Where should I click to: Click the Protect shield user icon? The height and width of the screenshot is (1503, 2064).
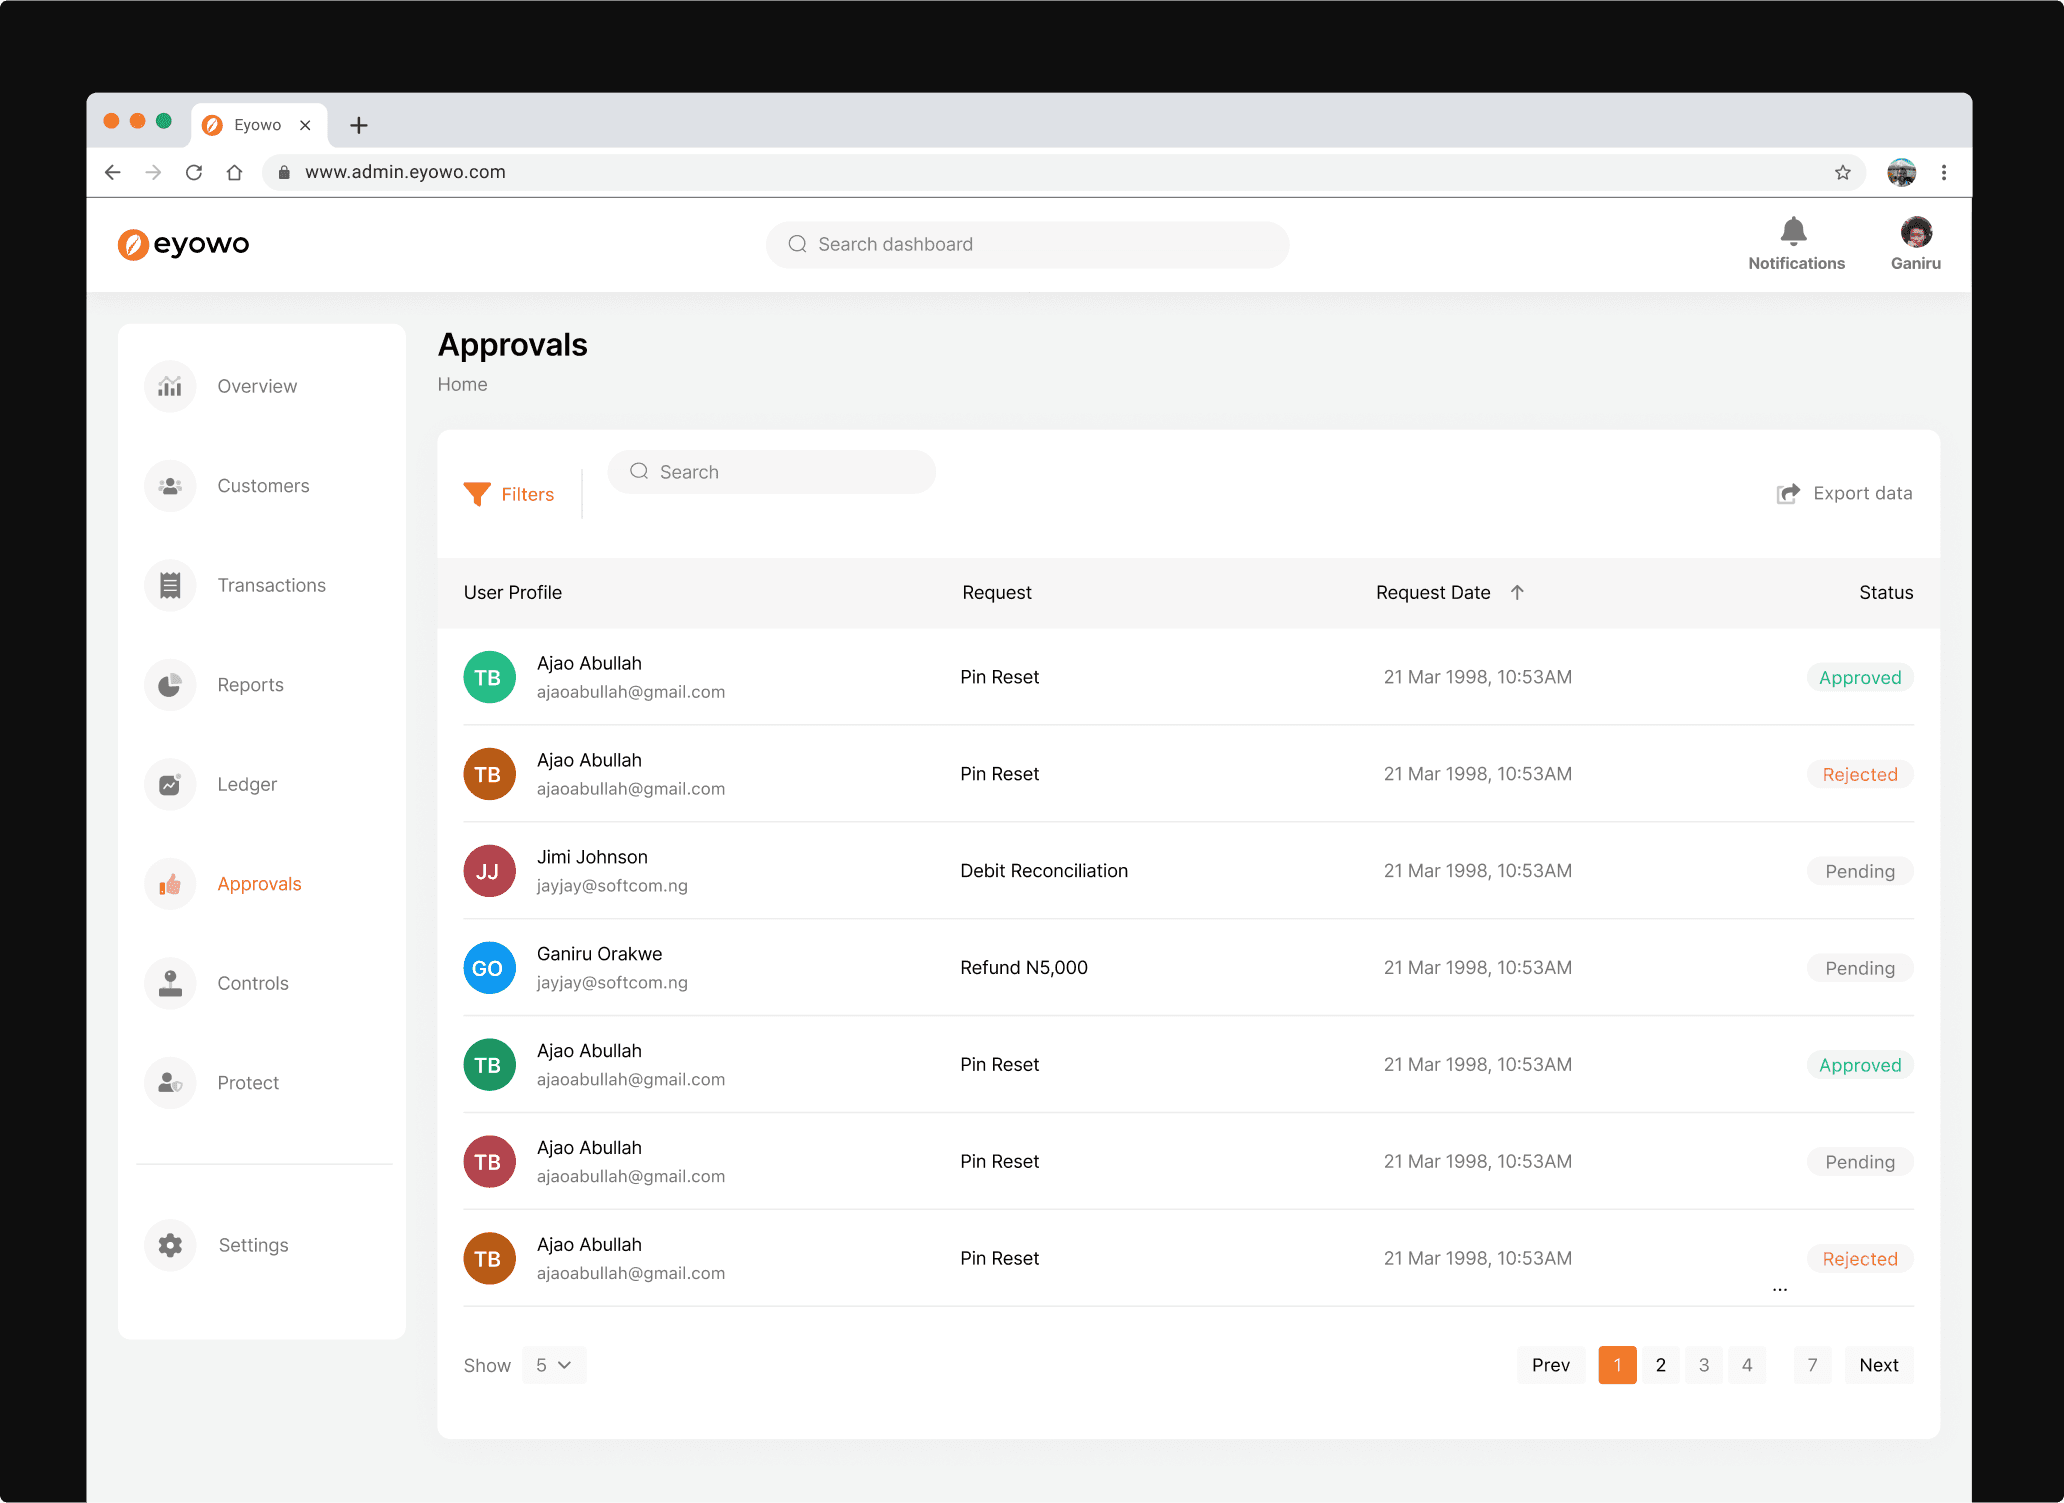(x=170, y=1083)
